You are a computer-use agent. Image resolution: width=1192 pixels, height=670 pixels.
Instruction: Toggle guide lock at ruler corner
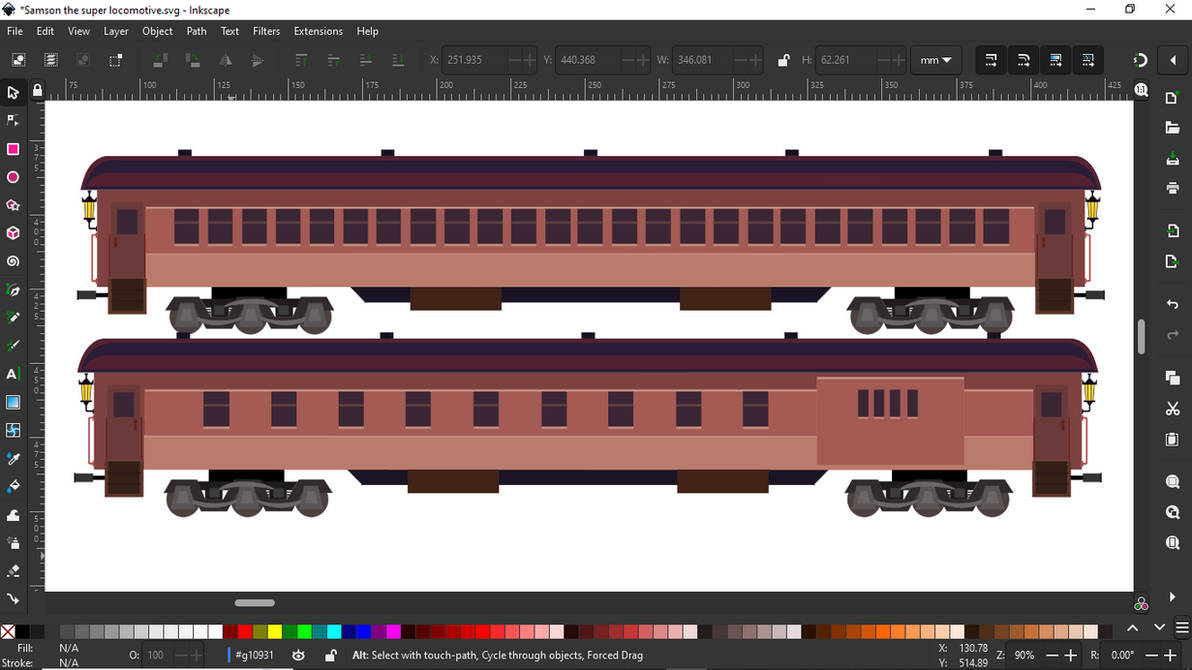click(x=37, y=90)
